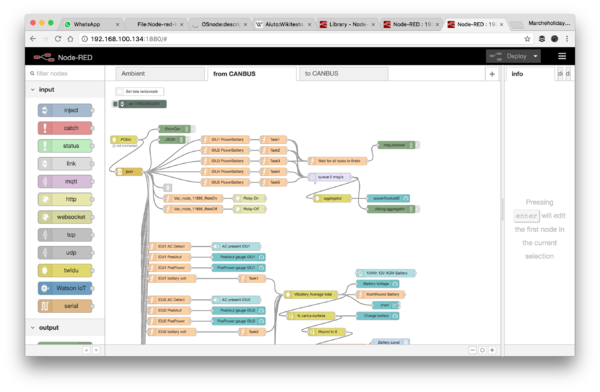Select the Wait for all tasks to finish node
Screen dimensions: 600x392
click(338, 161)
